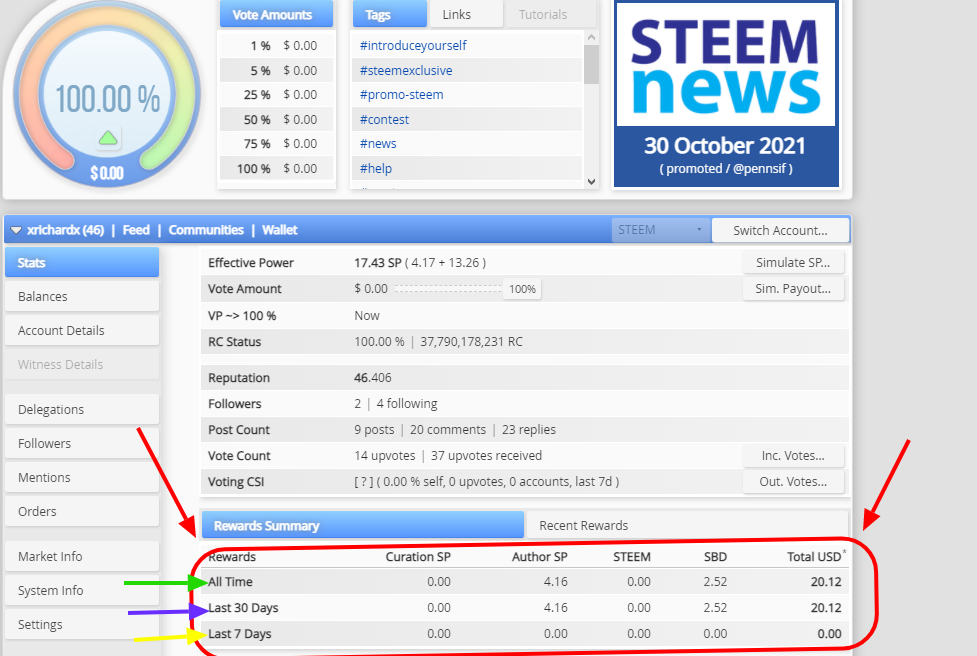Click the green voting power triangle icon
Image resolution: width=977 pixels, height=656 pixels.
coord(108,138)
